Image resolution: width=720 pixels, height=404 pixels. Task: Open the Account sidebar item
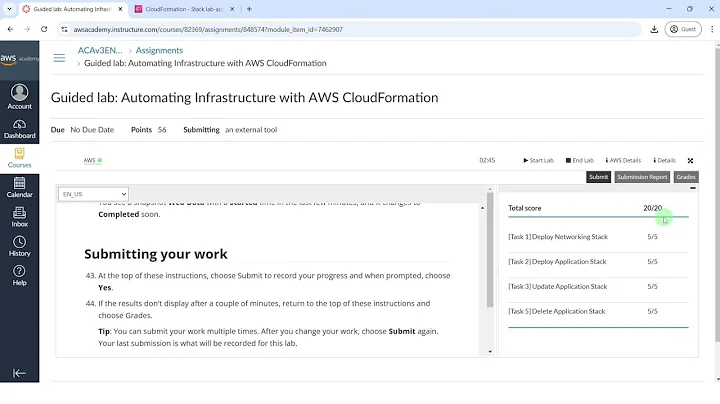pos(19,97)
